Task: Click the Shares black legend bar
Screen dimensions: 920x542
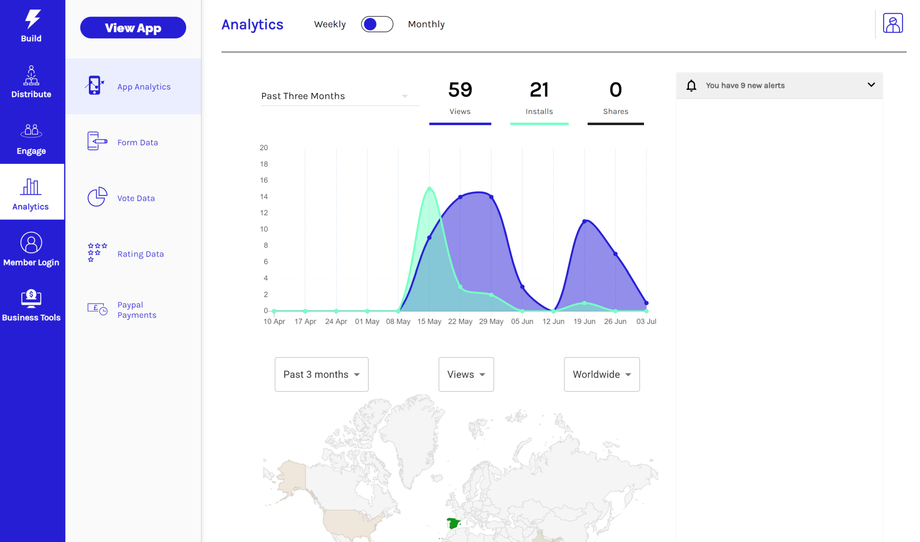Action: pyautogui.click(x=615, y=124)
